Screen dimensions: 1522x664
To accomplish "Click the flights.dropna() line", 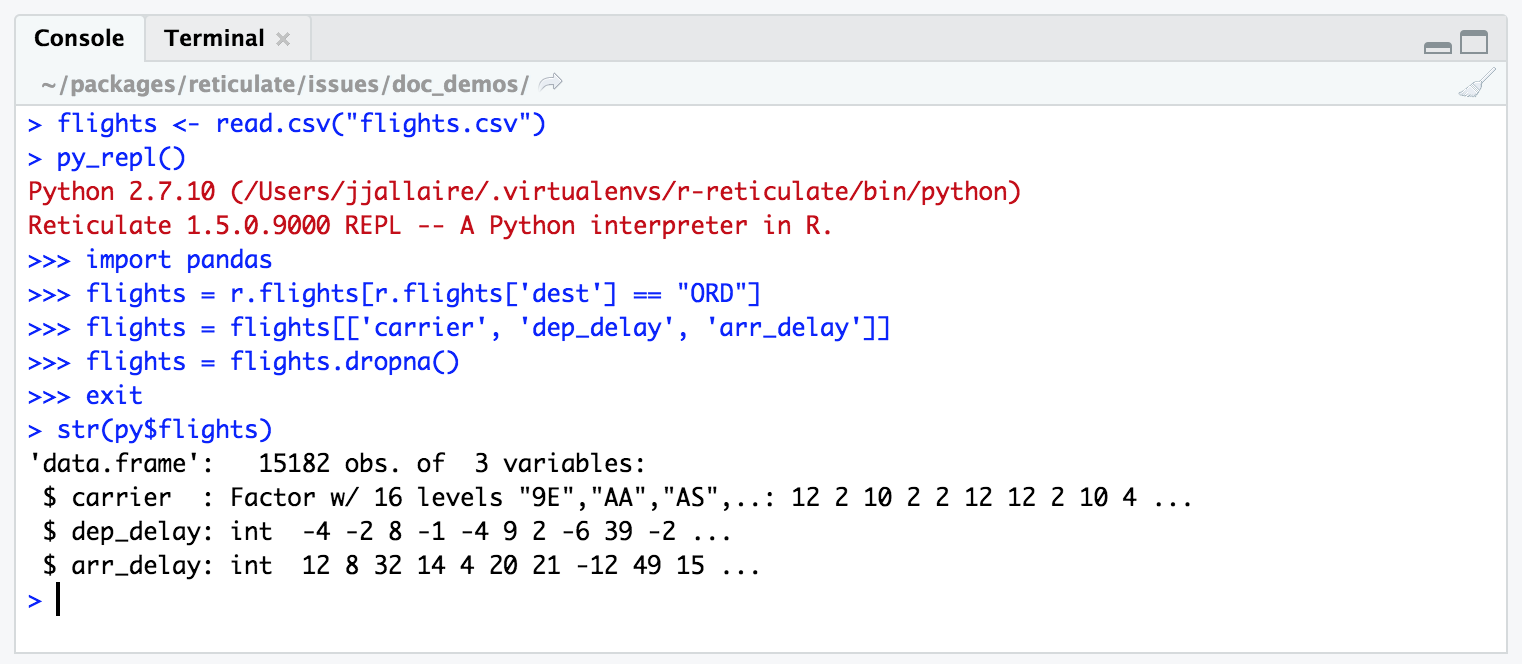I will 272,362.
